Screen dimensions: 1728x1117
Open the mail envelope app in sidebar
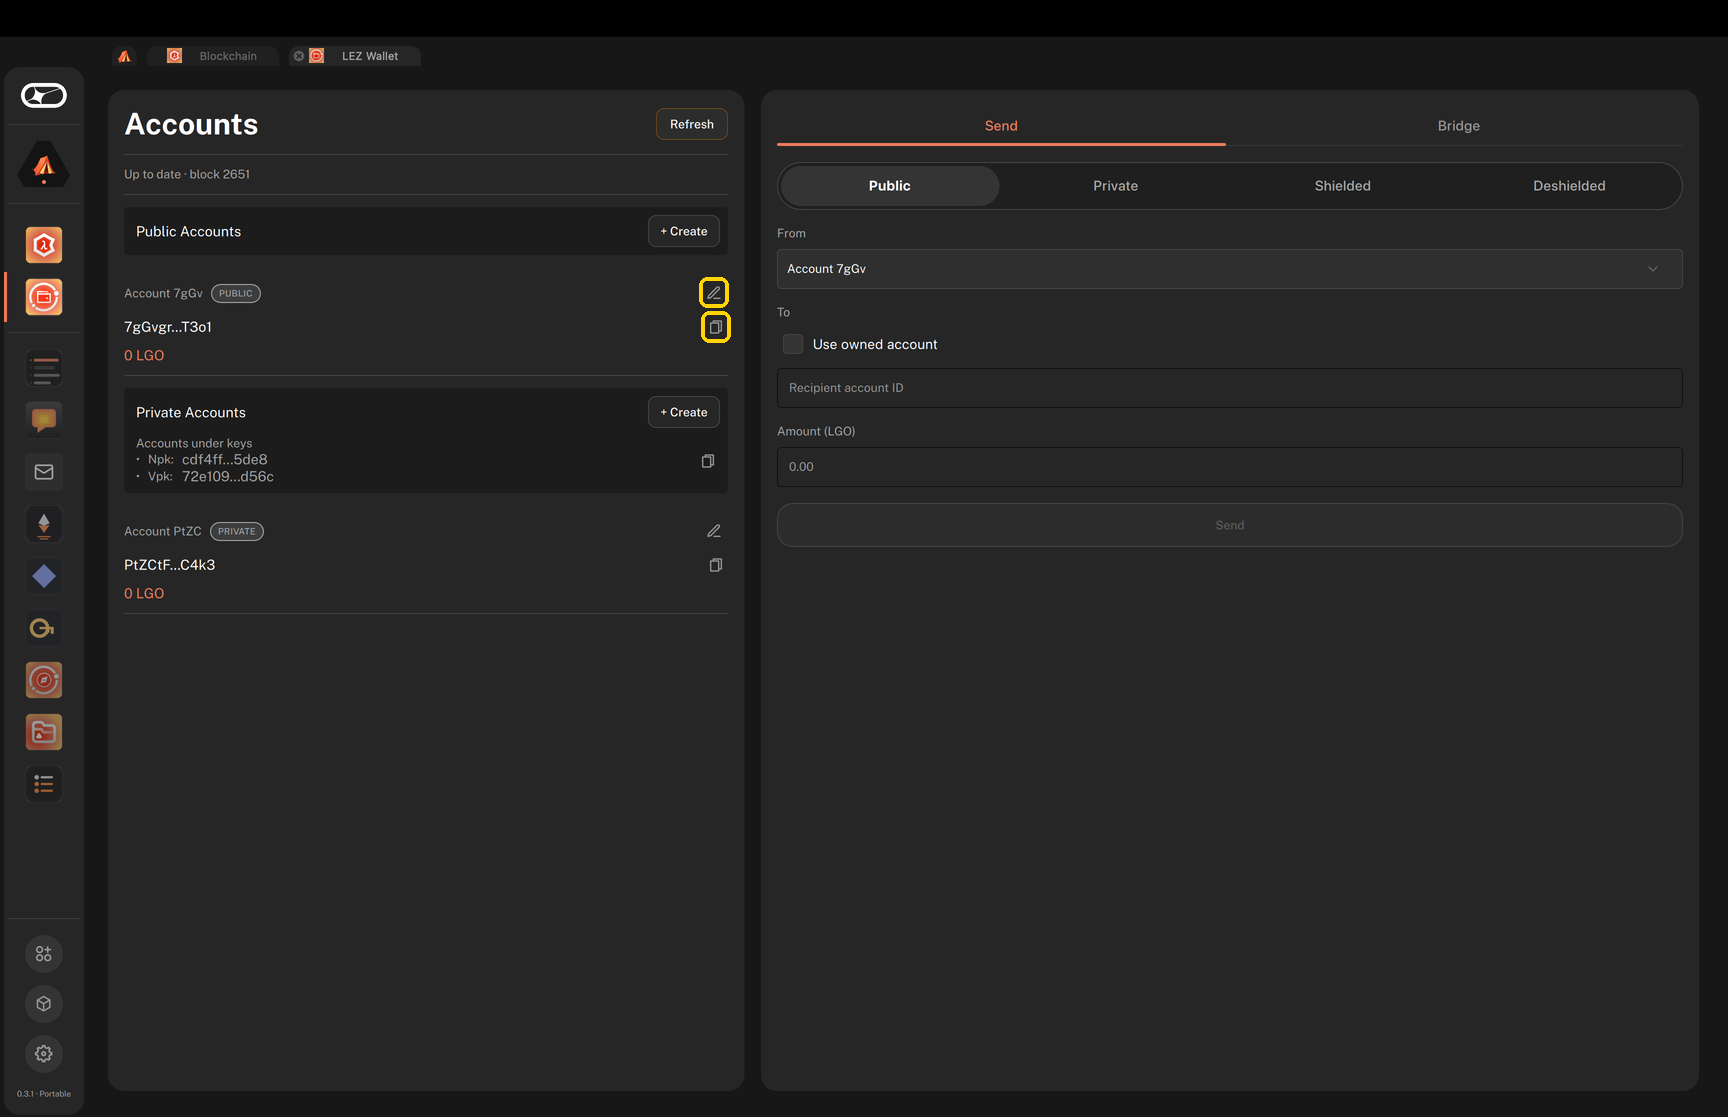pyautogui.click(x=44, y=472)
